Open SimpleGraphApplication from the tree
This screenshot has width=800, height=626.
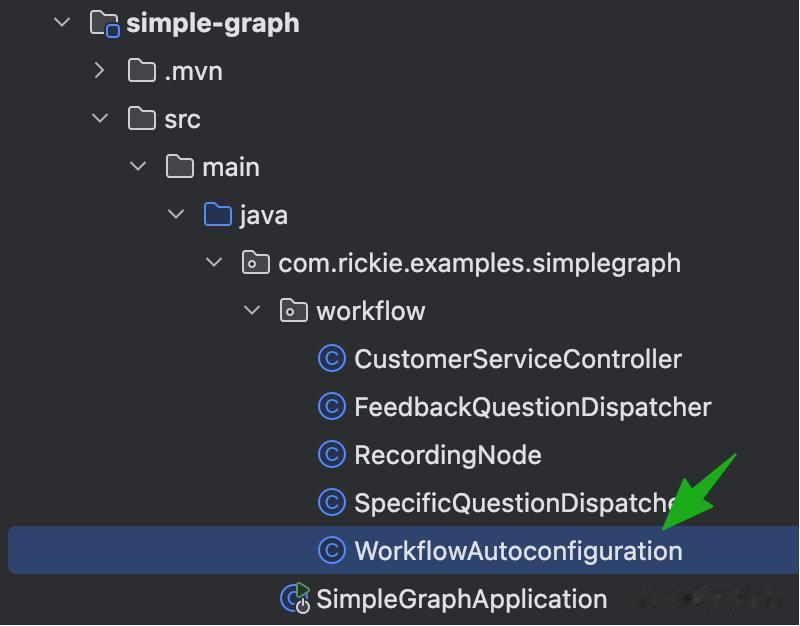tap(461, 599)
